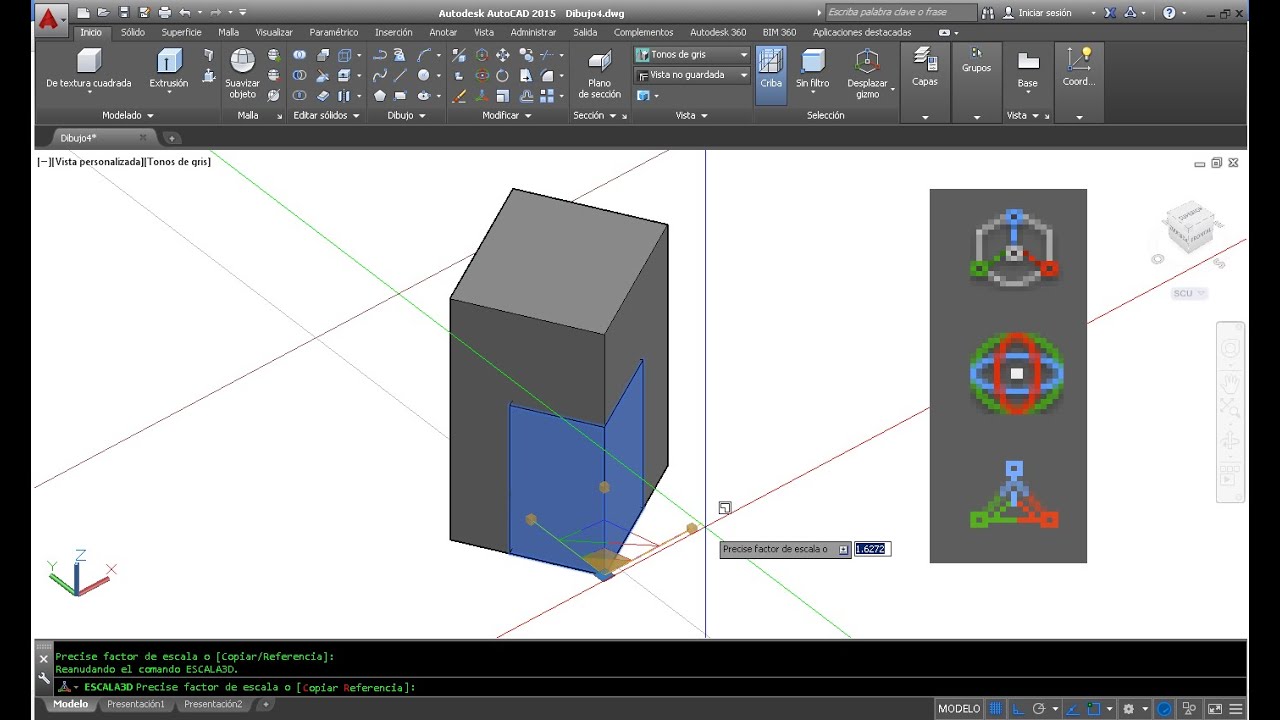Click the Base view button

pyautogui.click(x=1027, y=70)
